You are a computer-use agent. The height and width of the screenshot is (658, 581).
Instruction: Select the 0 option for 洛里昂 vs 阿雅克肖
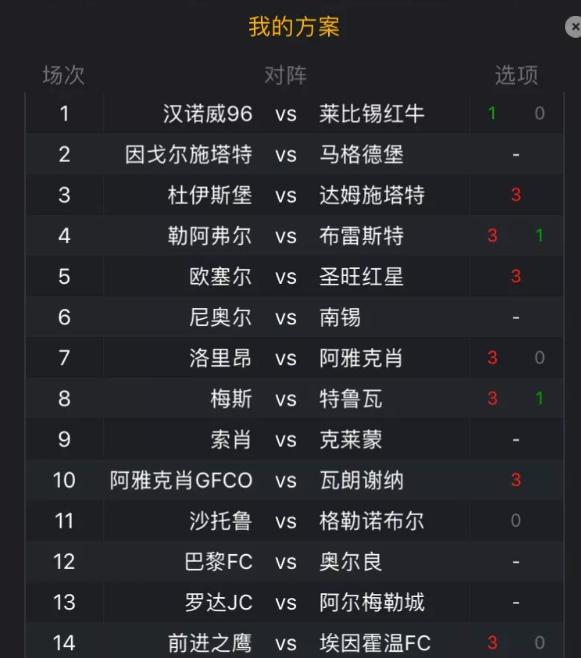click(539, 358)
